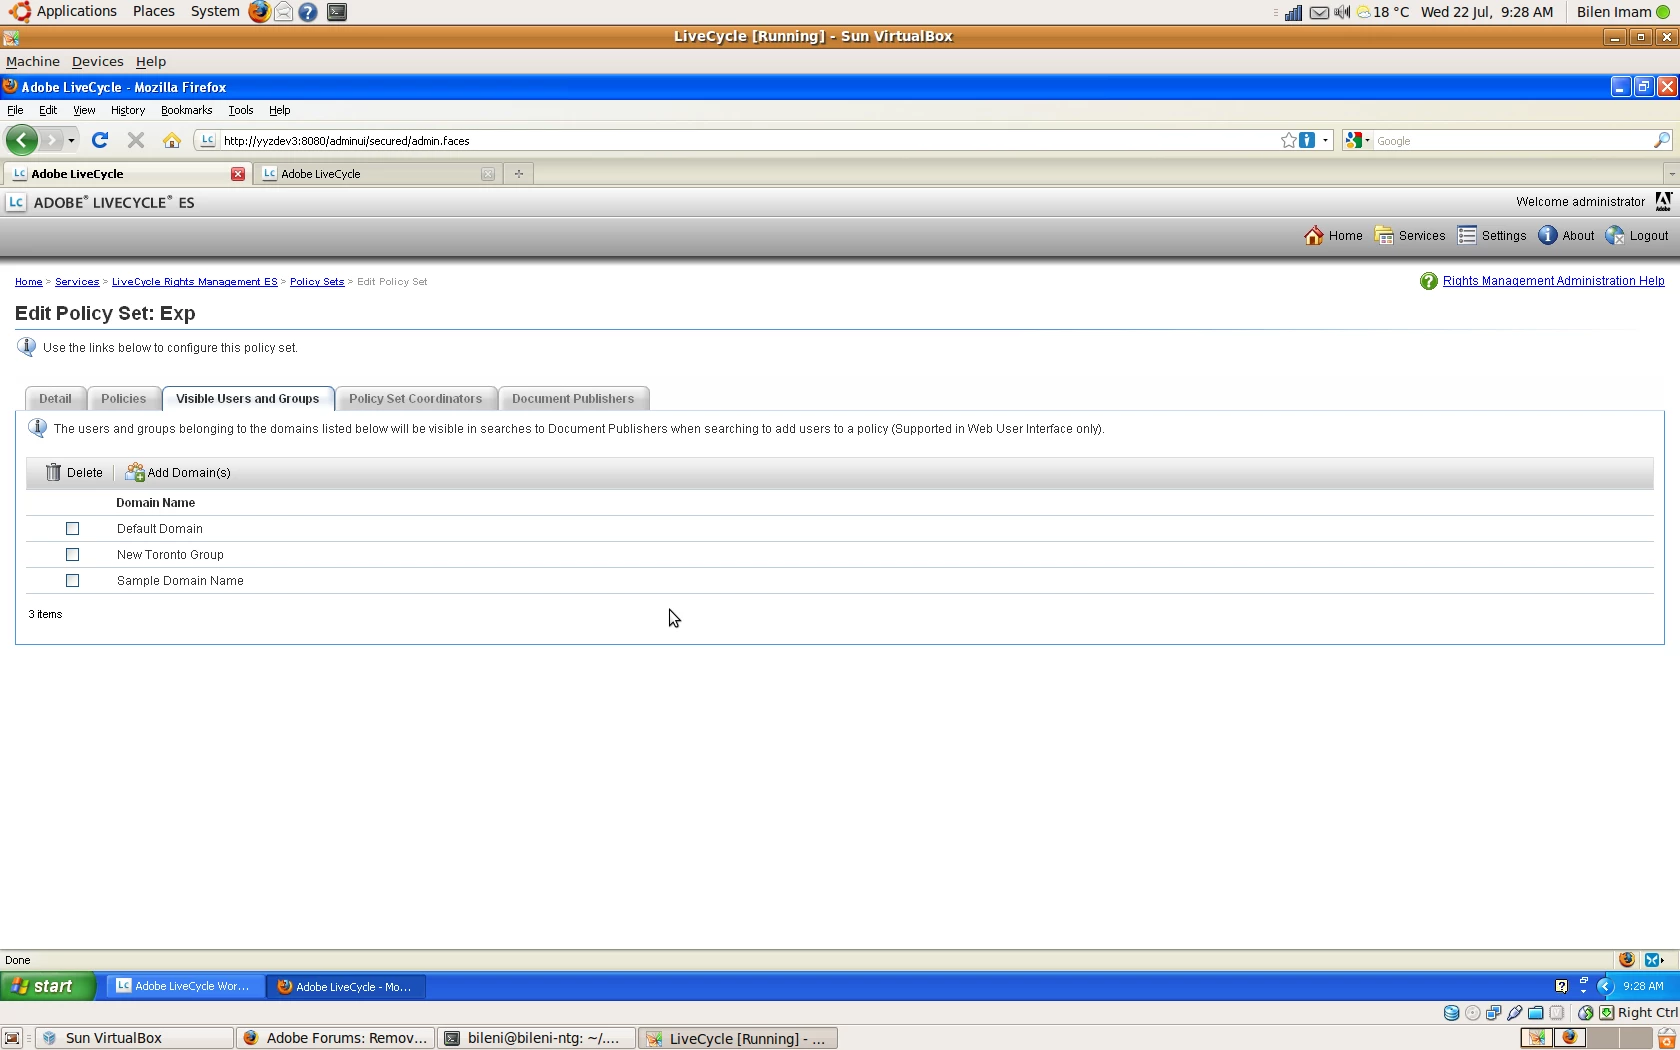Open the Firefox File menu
The height and width of the screenshot is (1050, 1680).
(15, 111)
